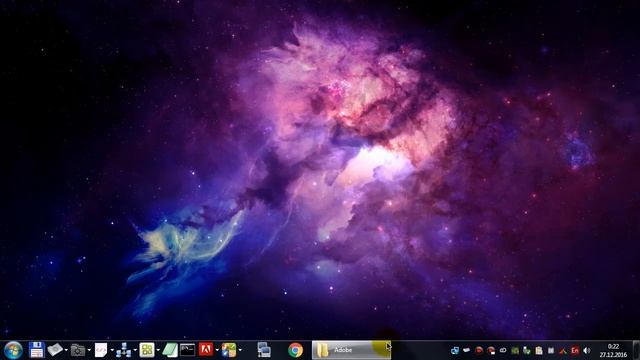Launch Google Chrome from taskbar
The image size is (640, 360).
pos(296,350)
